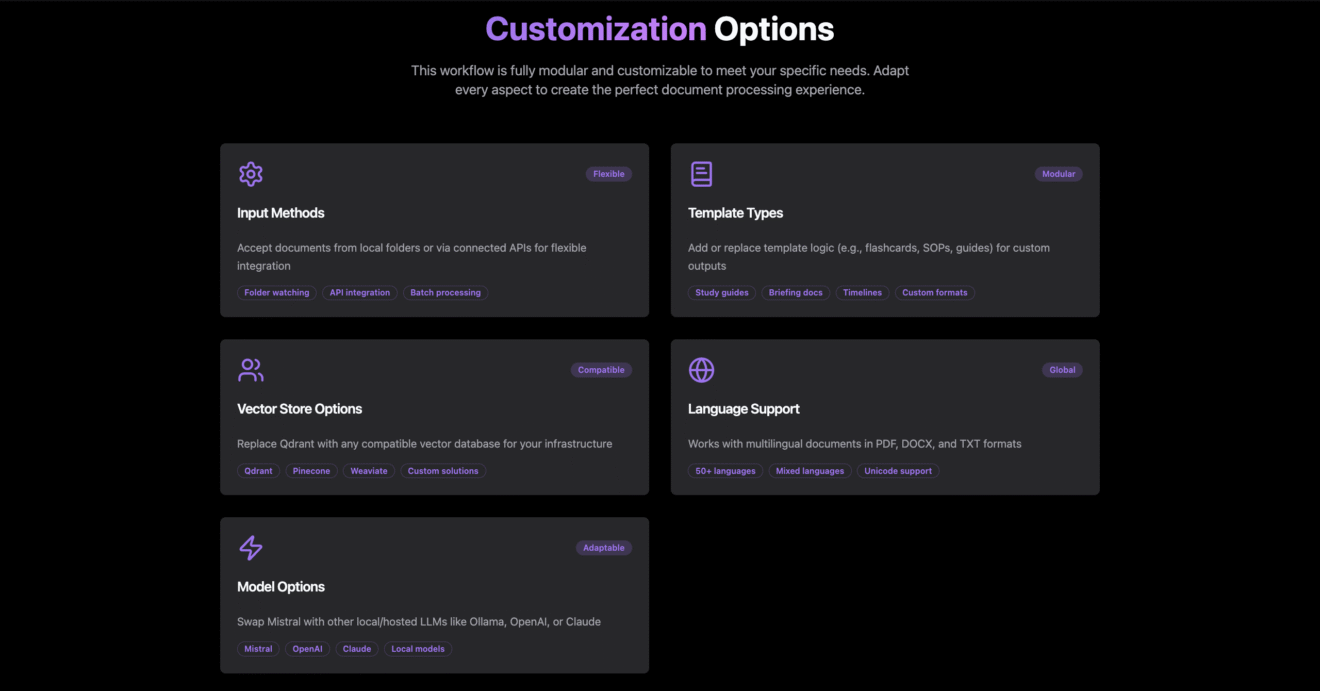Choose the Pinecone tag
The width and height of the screenshot is (1320, 691).
tap(311, 471)
